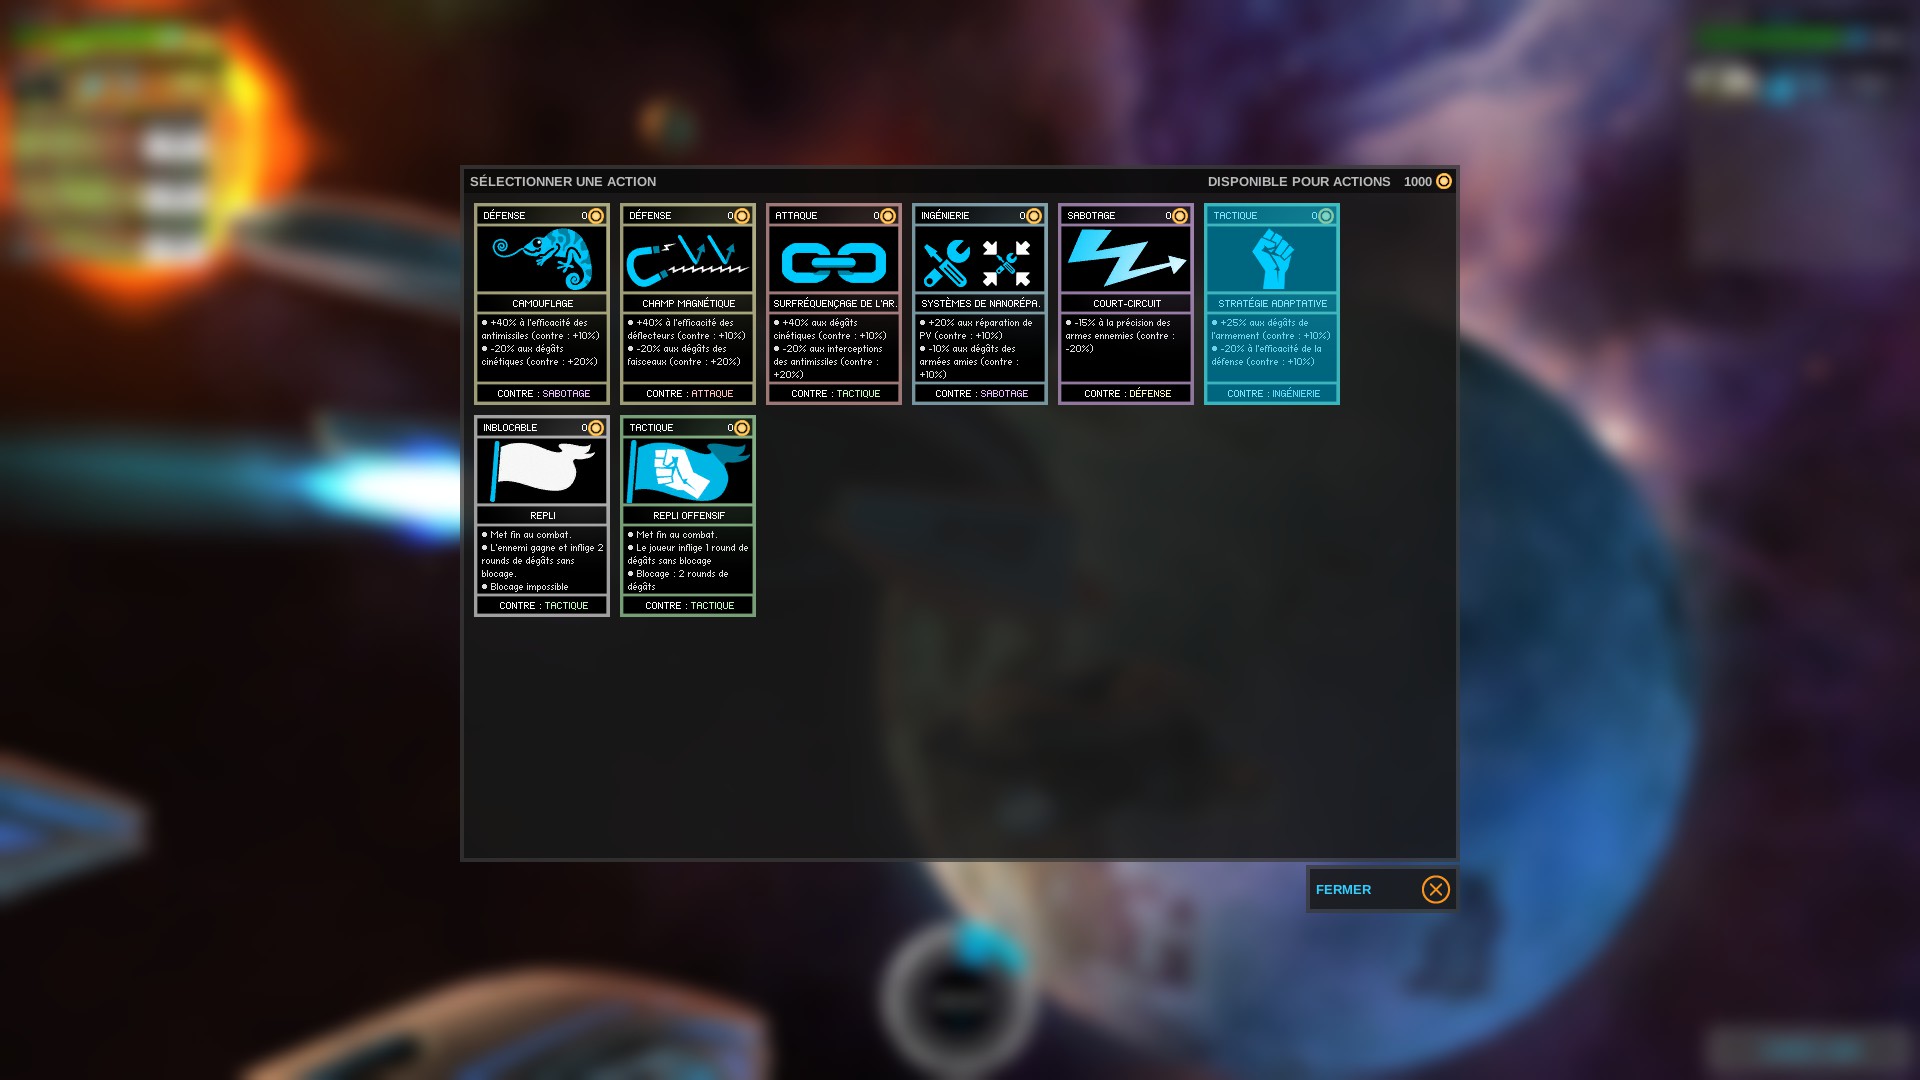Image resolution: width=1920 pixels, height=1080 pixels.
Task: Select the Camouflage chameleon icon
Action: 542,259
